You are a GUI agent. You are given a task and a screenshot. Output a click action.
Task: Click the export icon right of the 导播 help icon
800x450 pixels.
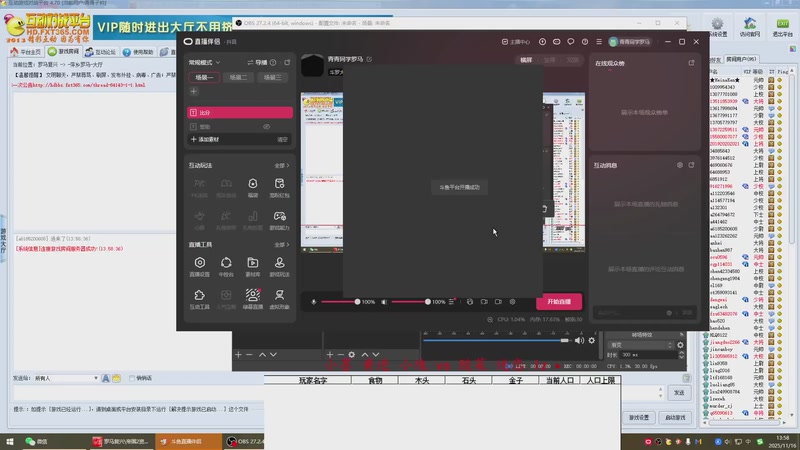(287, 62)
